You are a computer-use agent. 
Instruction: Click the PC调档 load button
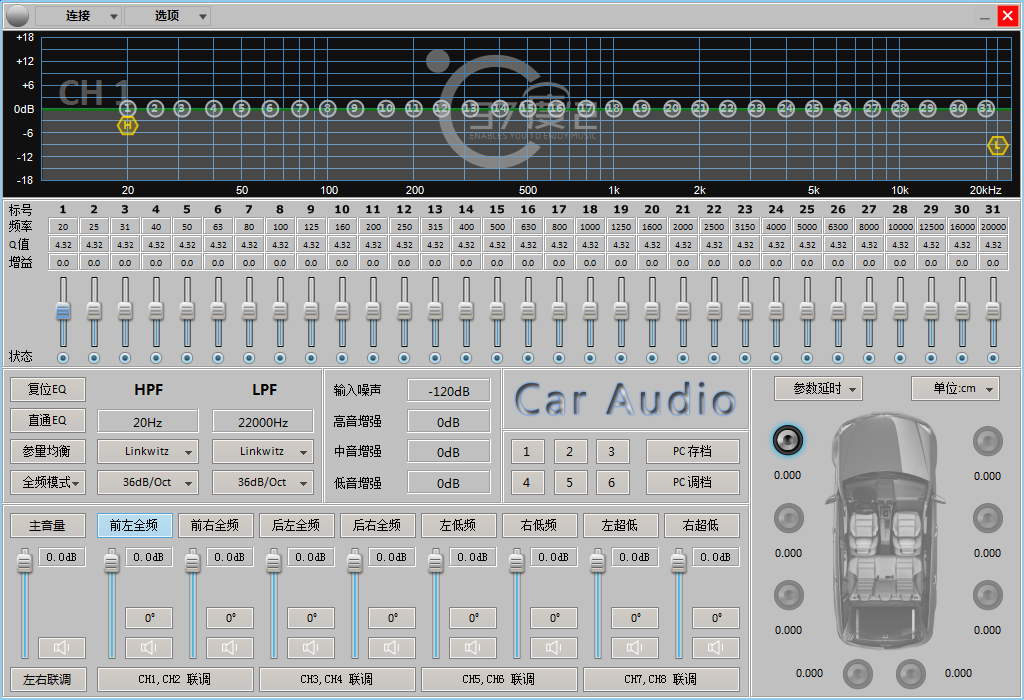click(693, 483)
